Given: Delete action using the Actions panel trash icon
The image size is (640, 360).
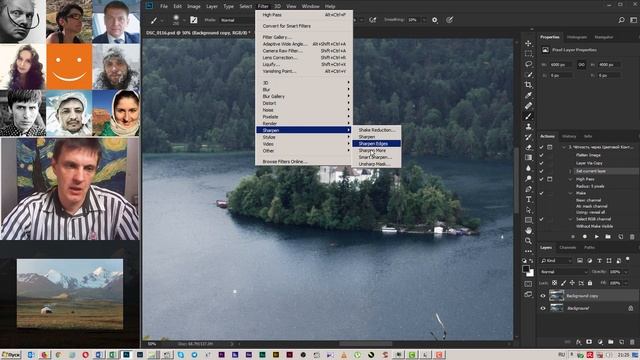Looking at the screenshot, I should click(632, 237).
